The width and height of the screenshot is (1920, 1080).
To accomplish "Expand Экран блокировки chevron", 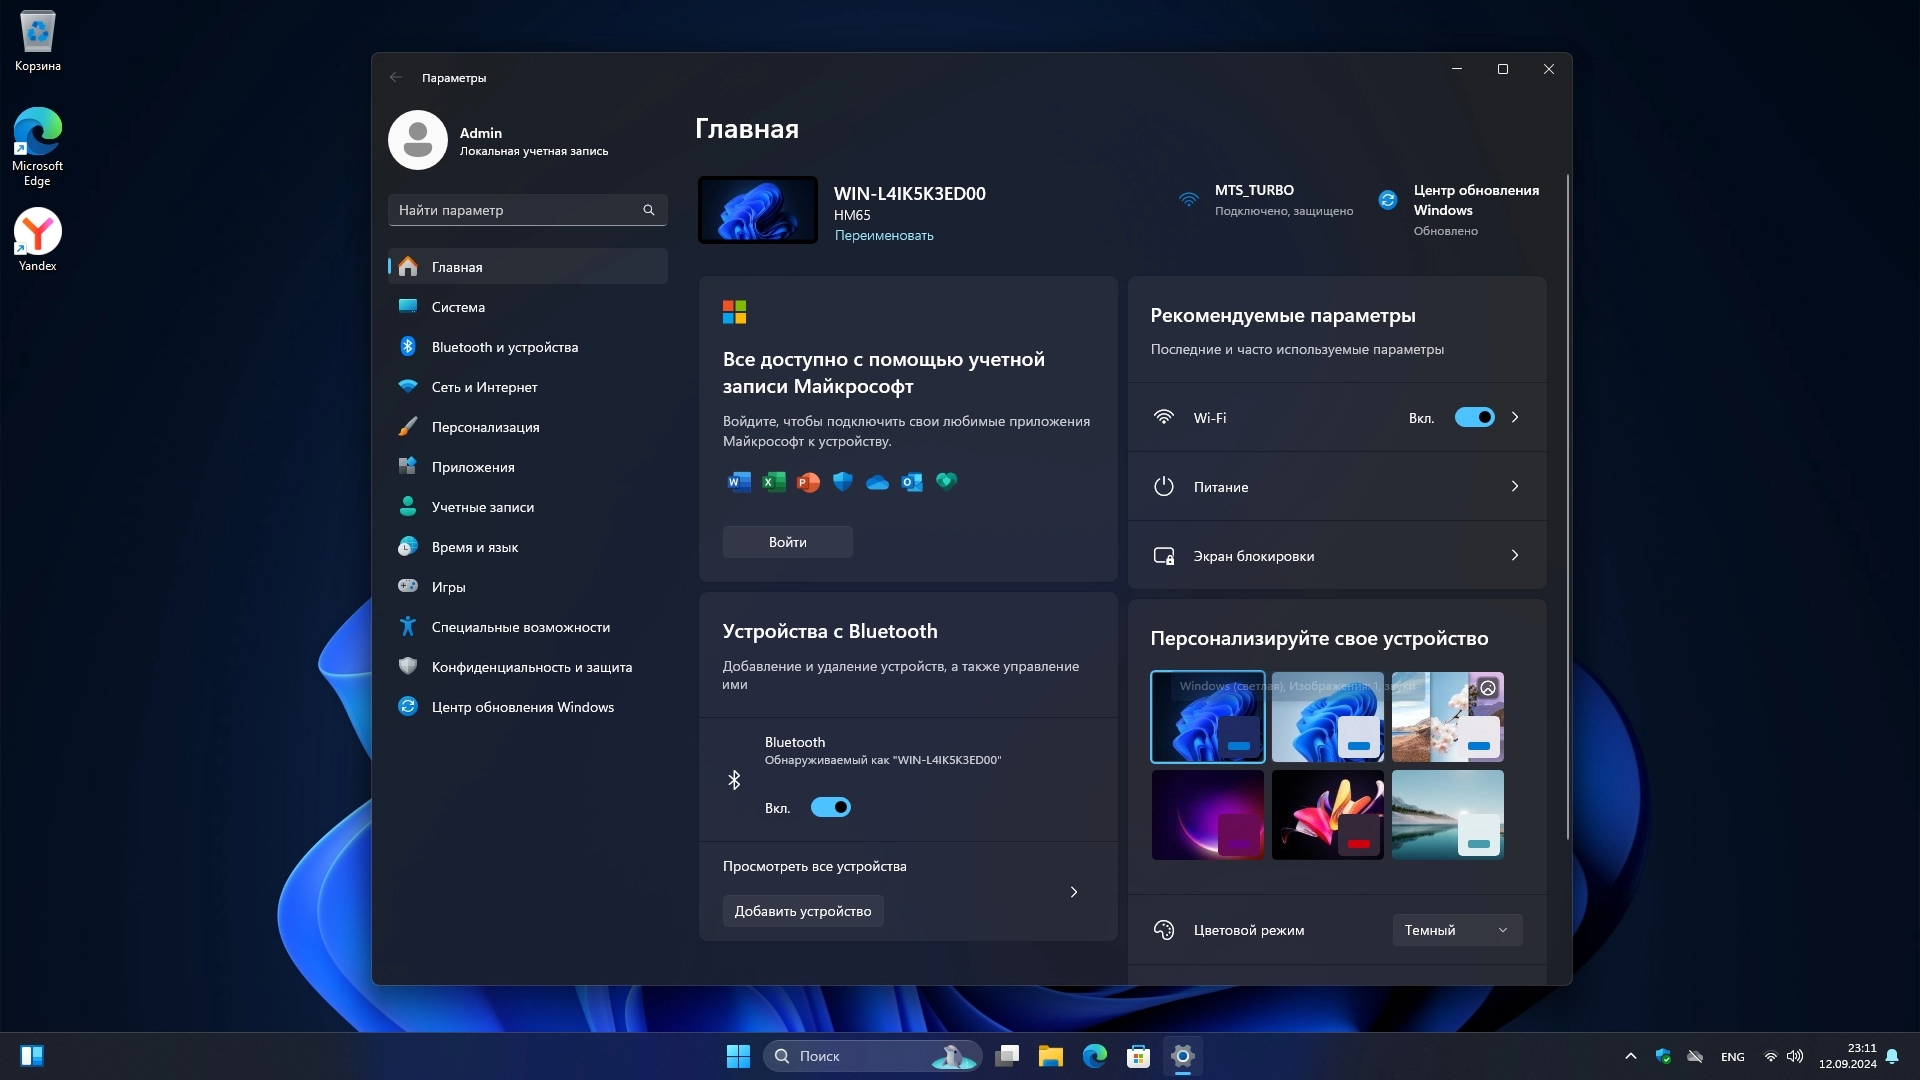I will 1514,555.
